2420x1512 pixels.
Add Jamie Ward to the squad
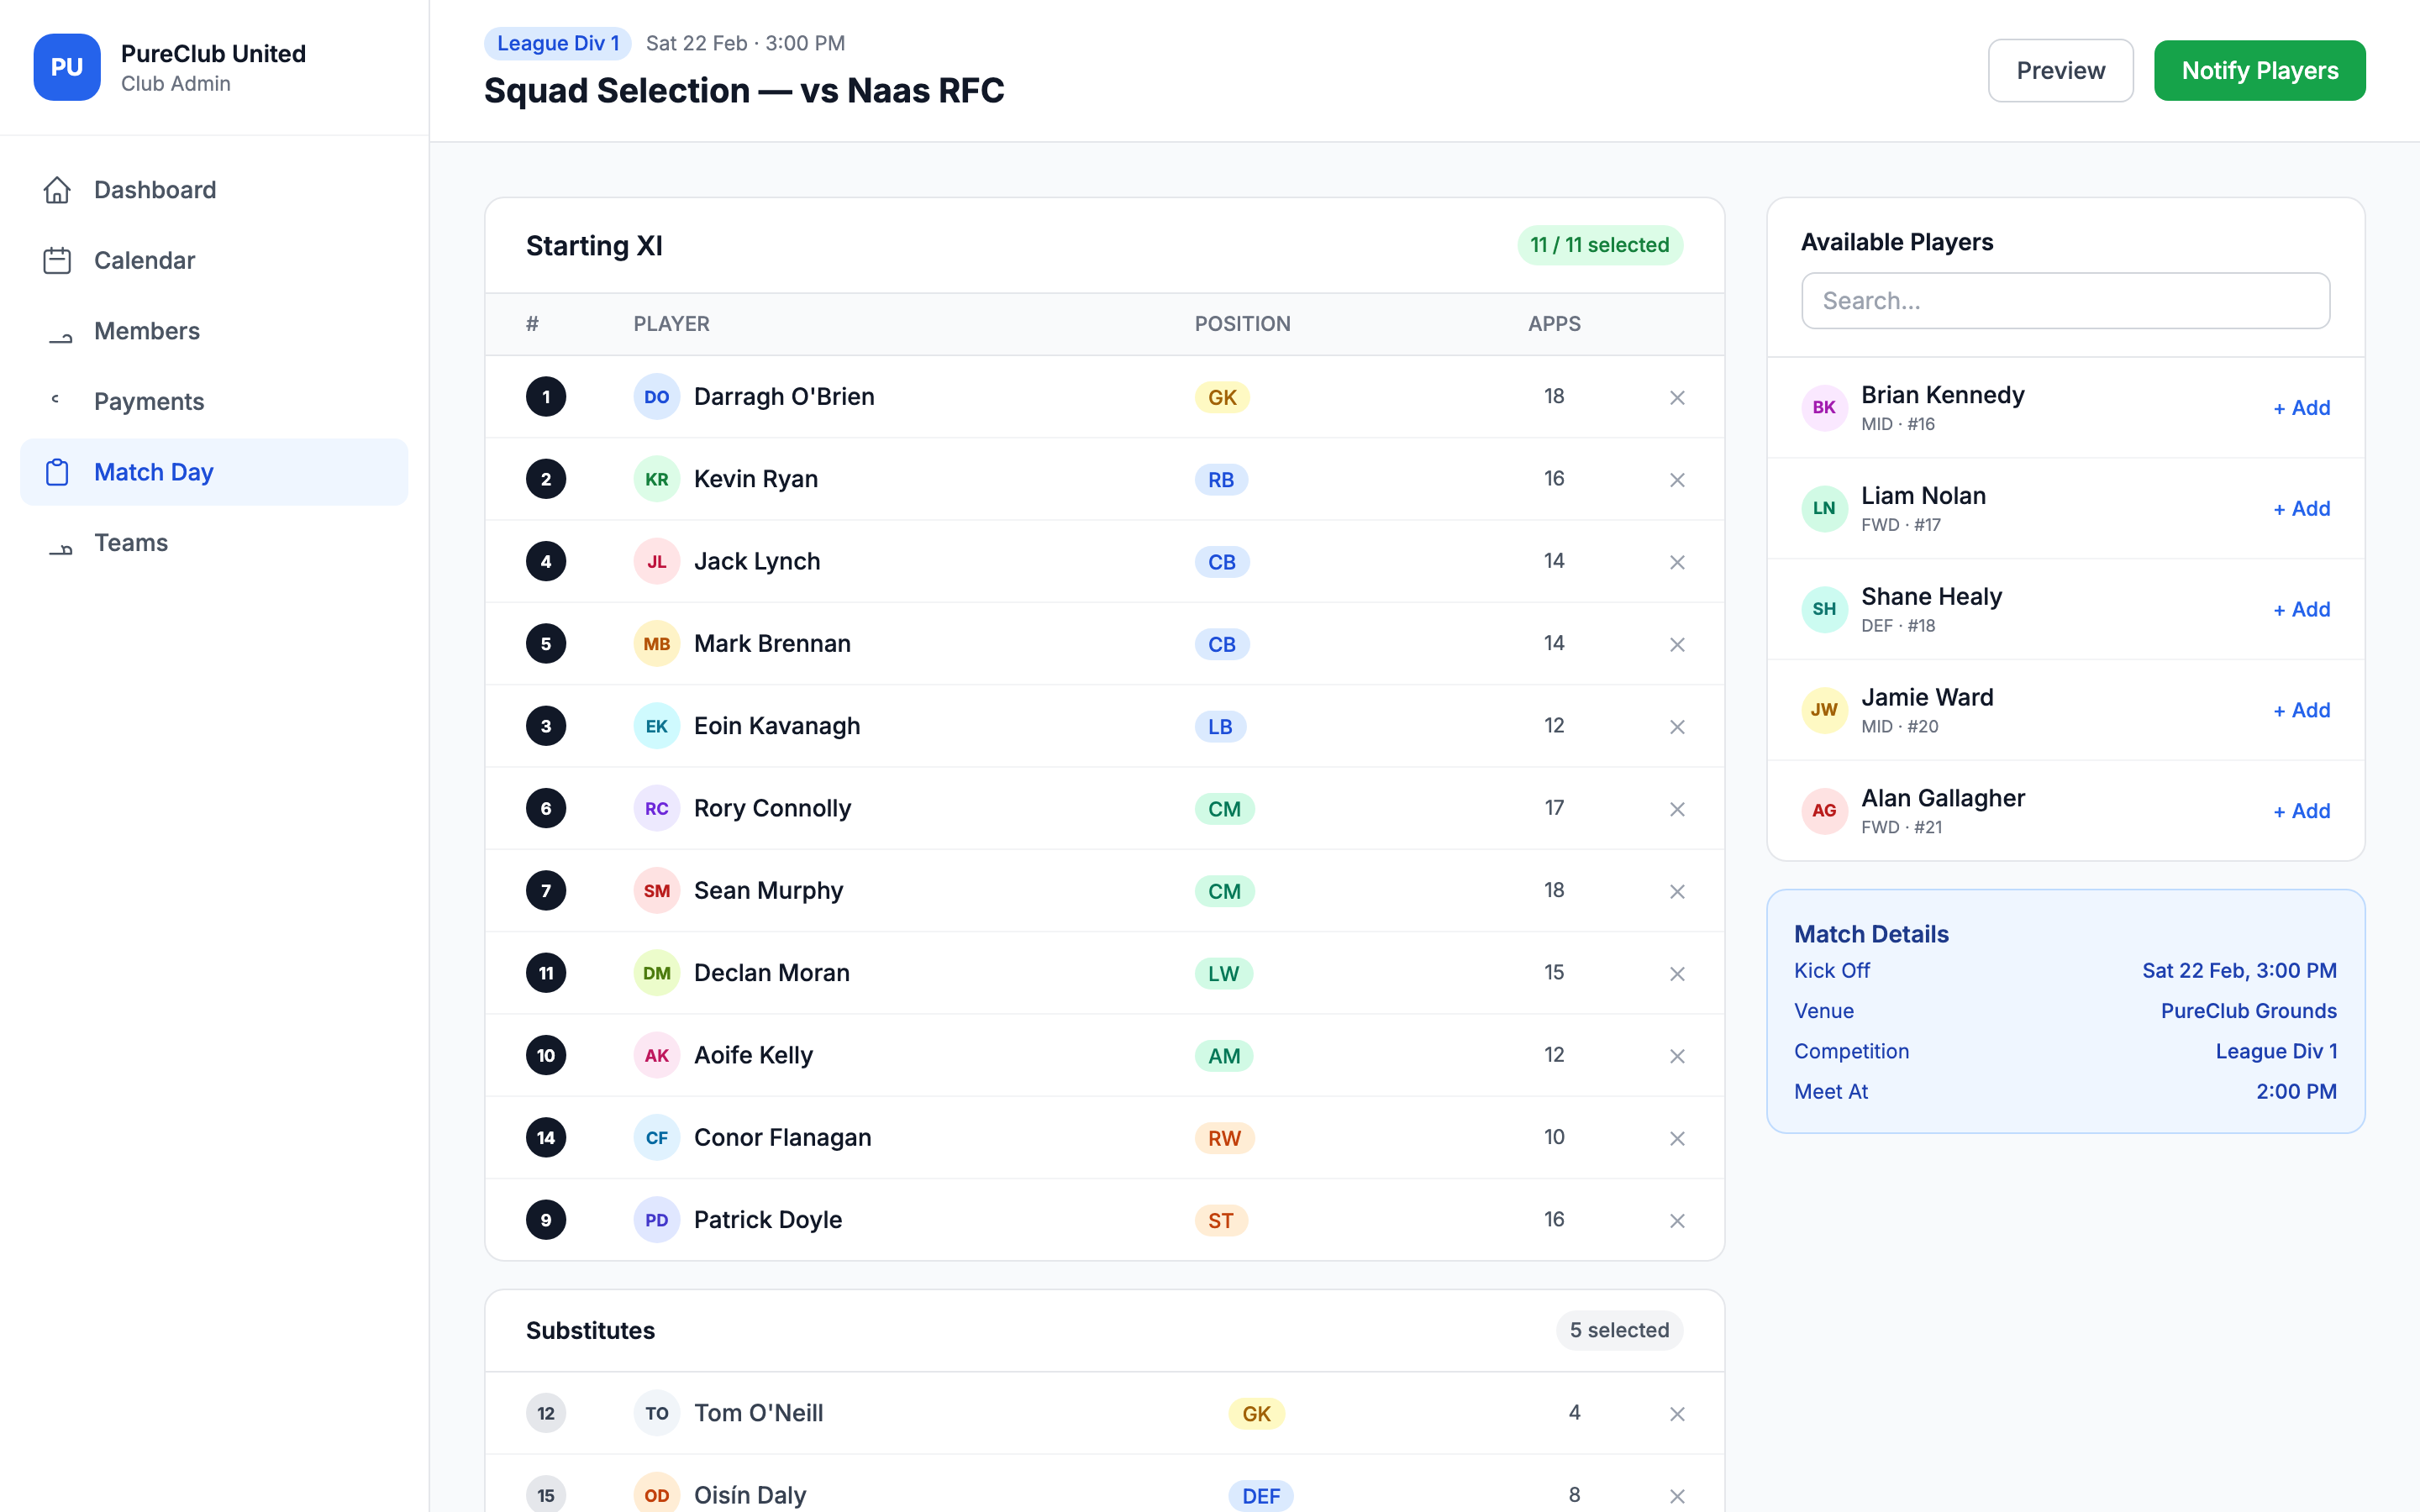pyautogui.click(x=2301, y=711)
